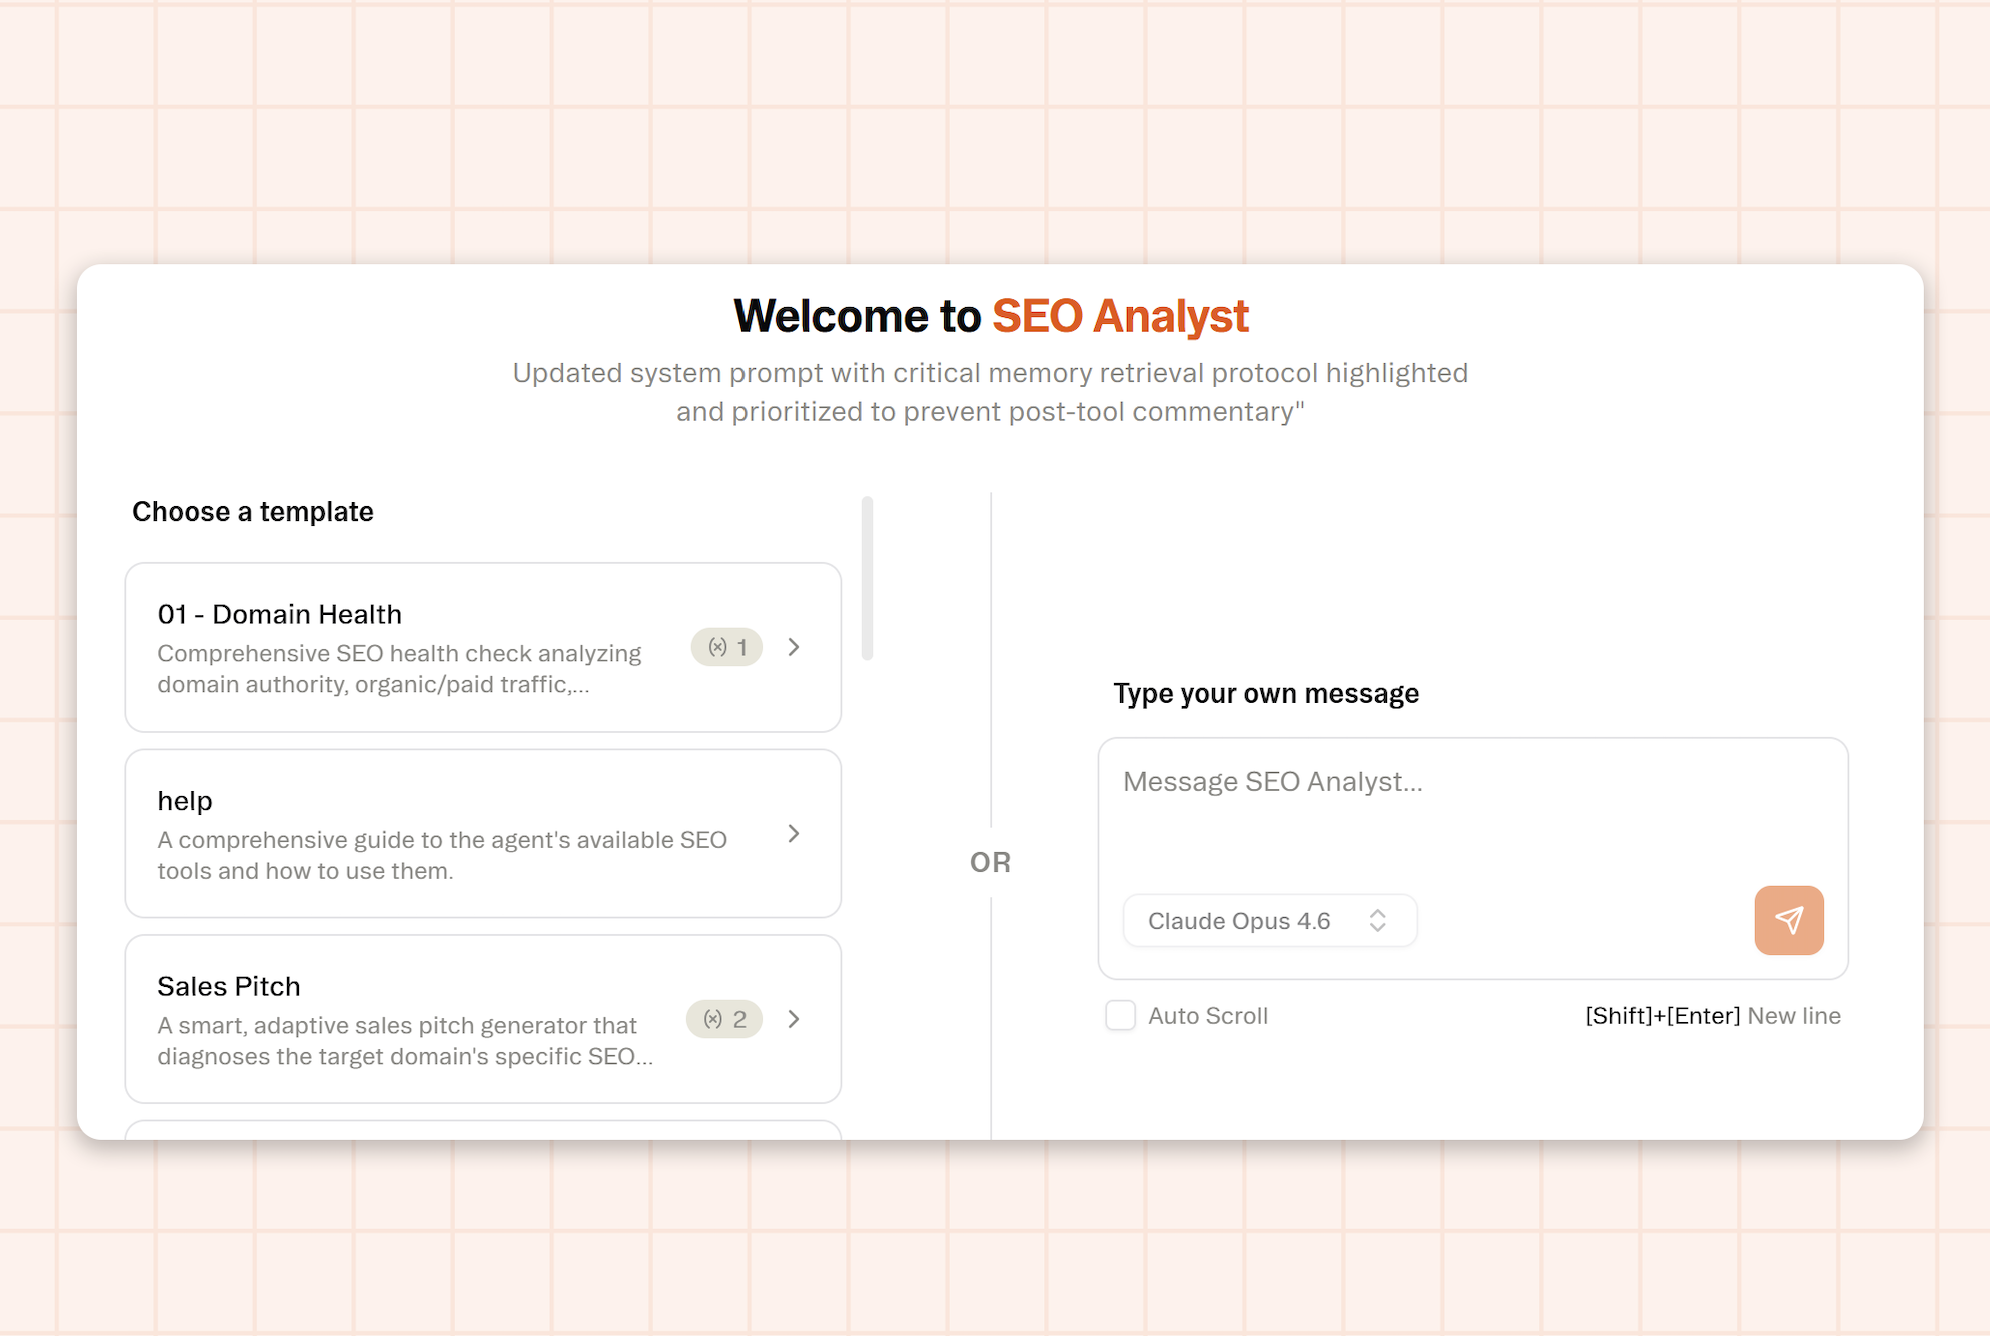Image resolution: width=1990 pixels, height=1336 pixels.
Task: Enable Auto Scroll
Action: point(1120,1015)
